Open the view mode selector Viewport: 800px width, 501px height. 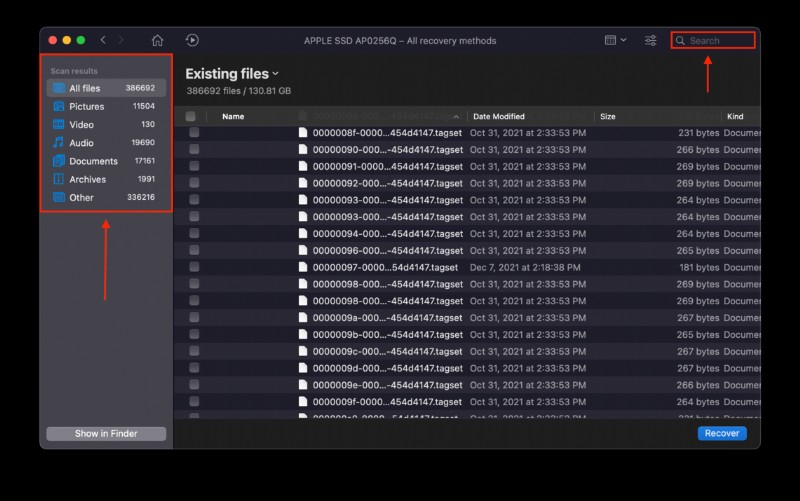point(615,40)
